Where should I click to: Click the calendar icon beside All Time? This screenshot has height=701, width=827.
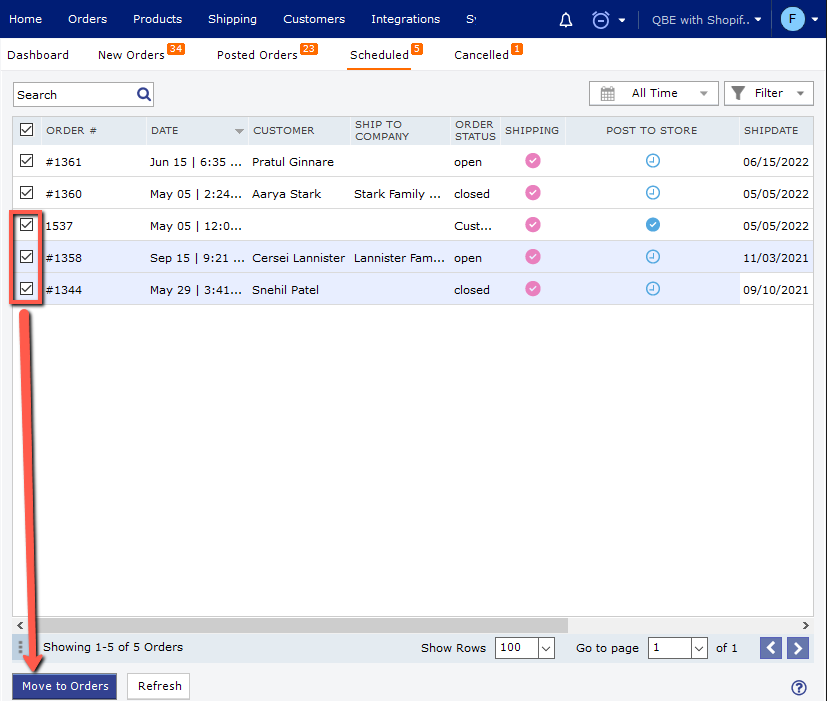608,93
